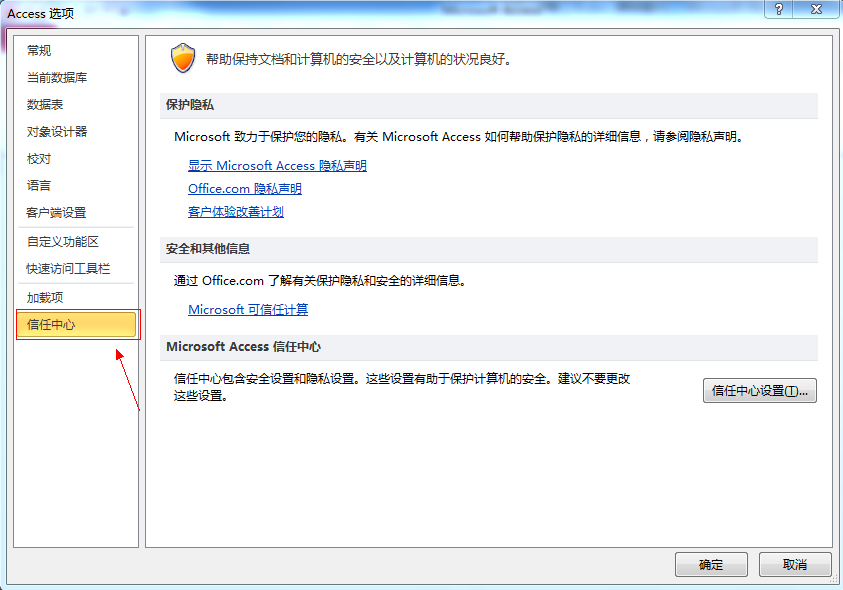Viewport: 843px width, 590px height.
Task: Open 自定义功能区 options
Action: (x=62, y=241)
